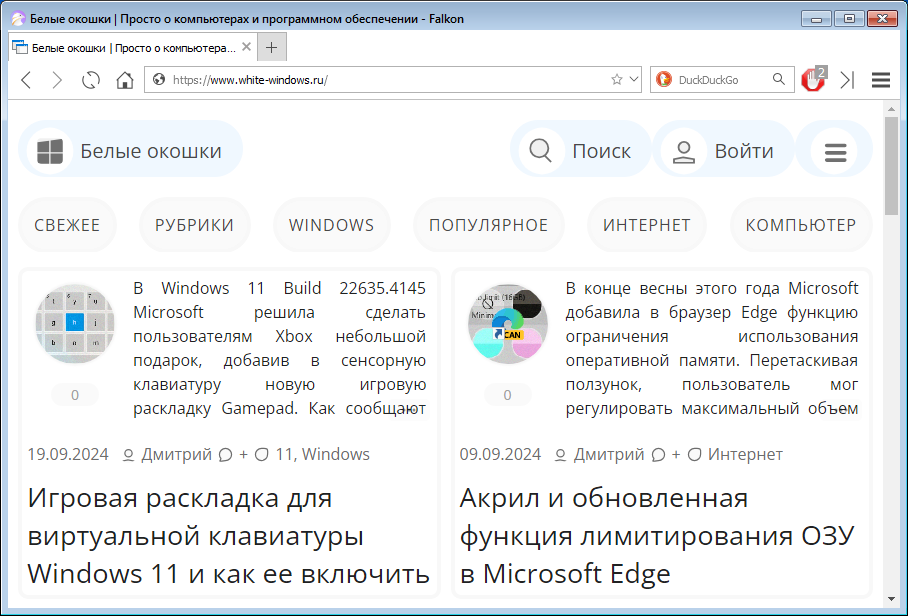The width and height of the screenshot is (908, 616).
Task: Click the Белые окошки site logo
Action: point(131,151)
